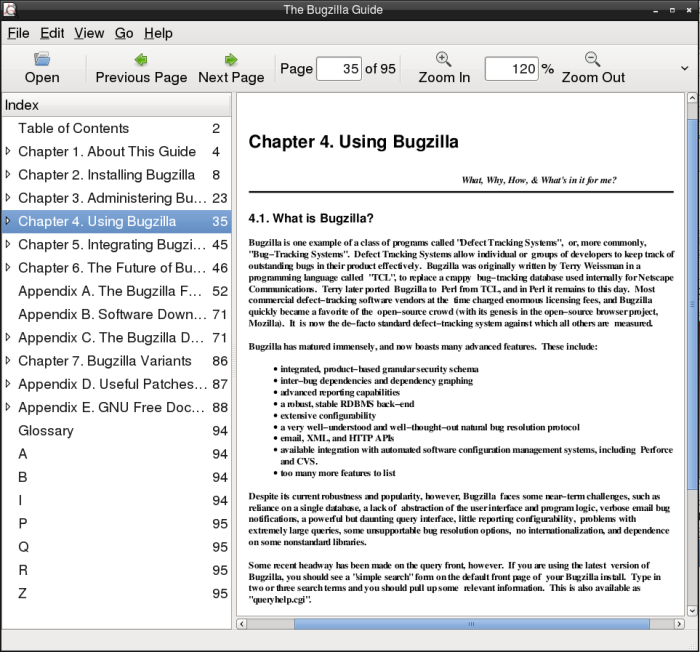Expand Chapter 5. Integrating Bugzilla node
This screenshot has height=652, width=700.
tap(9, 245)
